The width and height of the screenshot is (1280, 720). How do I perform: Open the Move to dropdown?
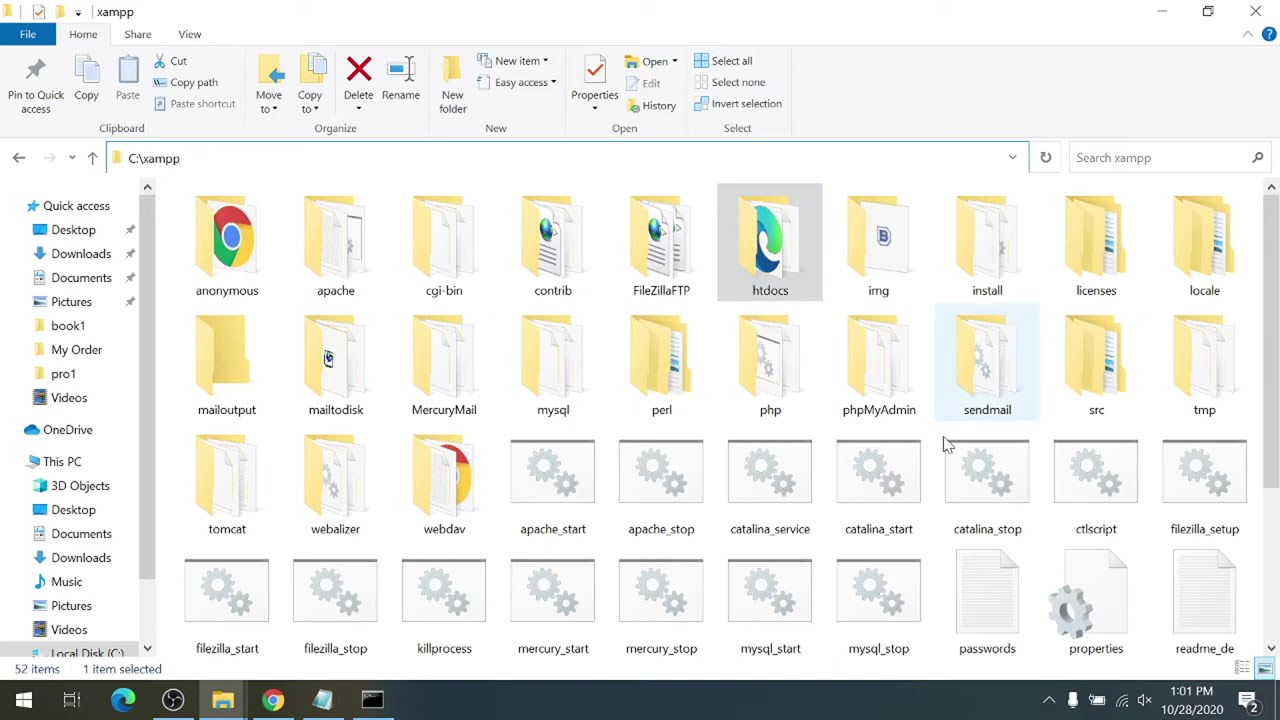point(269,85)
